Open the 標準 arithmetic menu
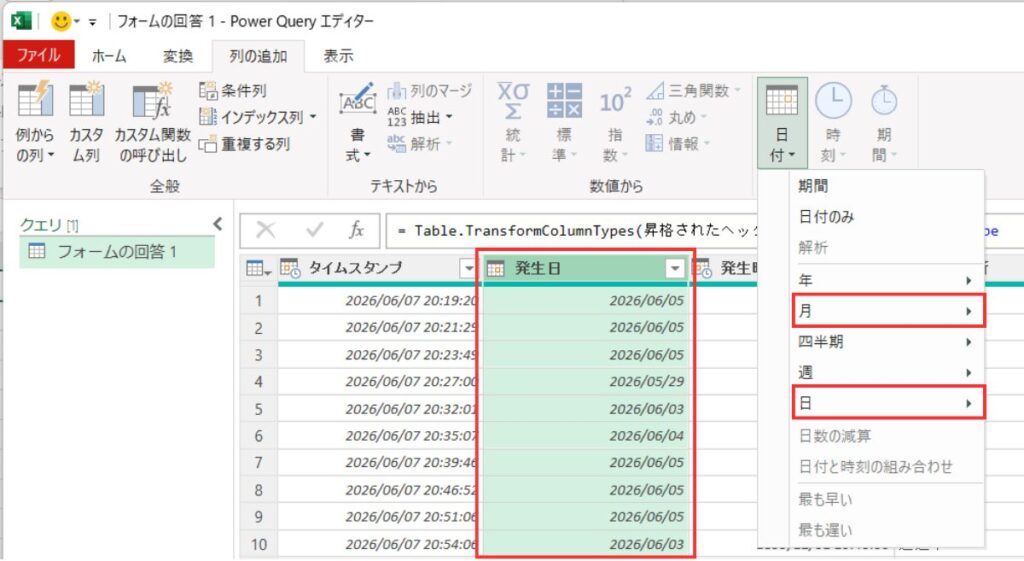The width and height of the screenshot is (1024, 561). point(564,121)
